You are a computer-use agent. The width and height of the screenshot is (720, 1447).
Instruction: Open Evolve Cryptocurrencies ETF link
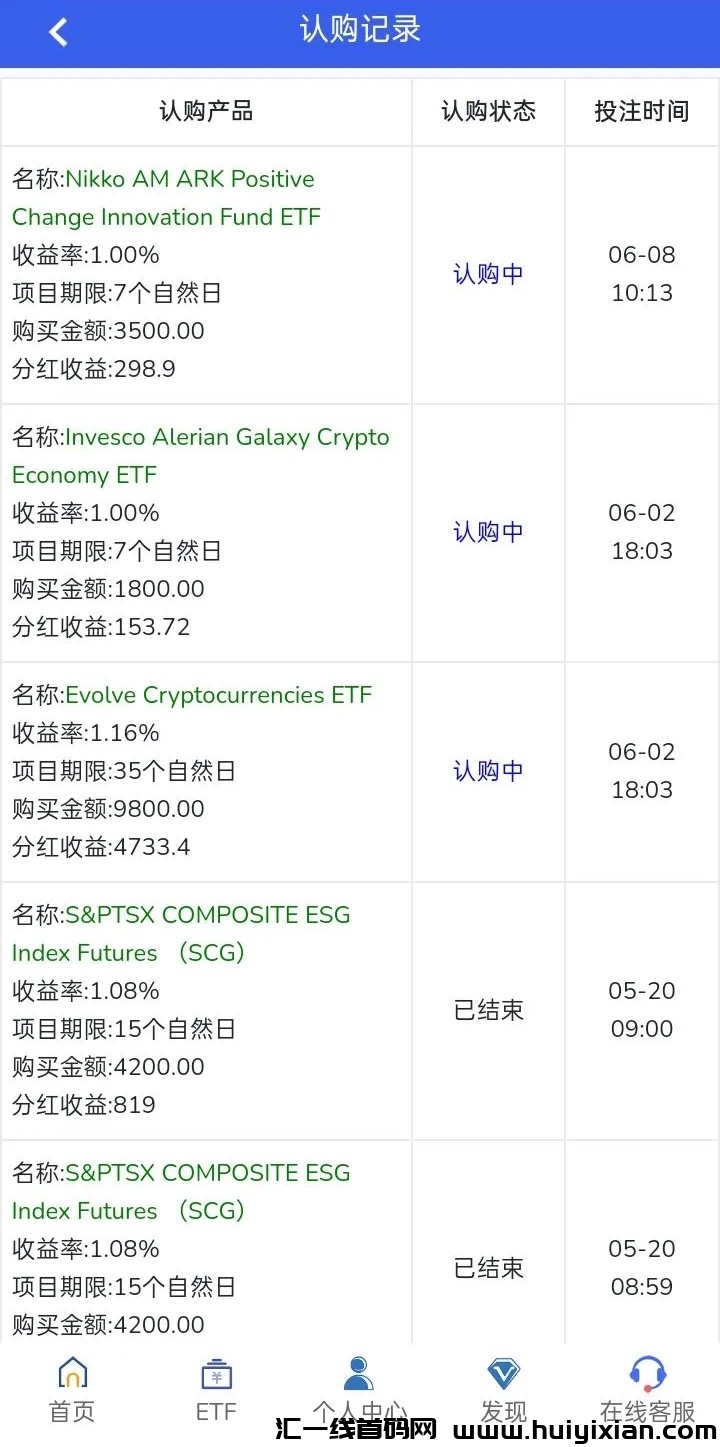pos(218,695)
